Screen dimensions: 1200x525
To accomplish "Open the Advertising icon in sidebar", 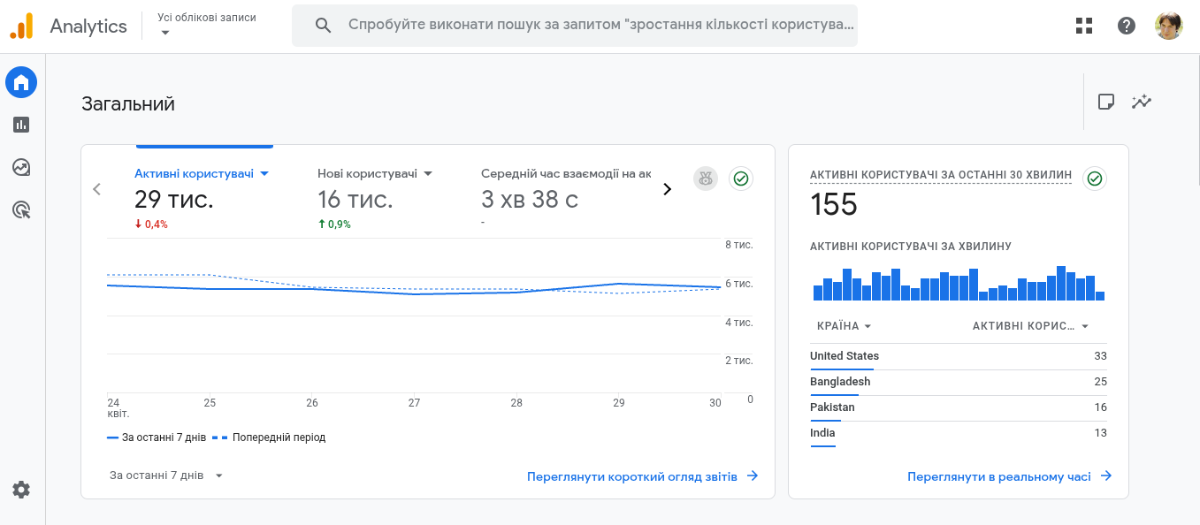I will click(x=21, y=209).
